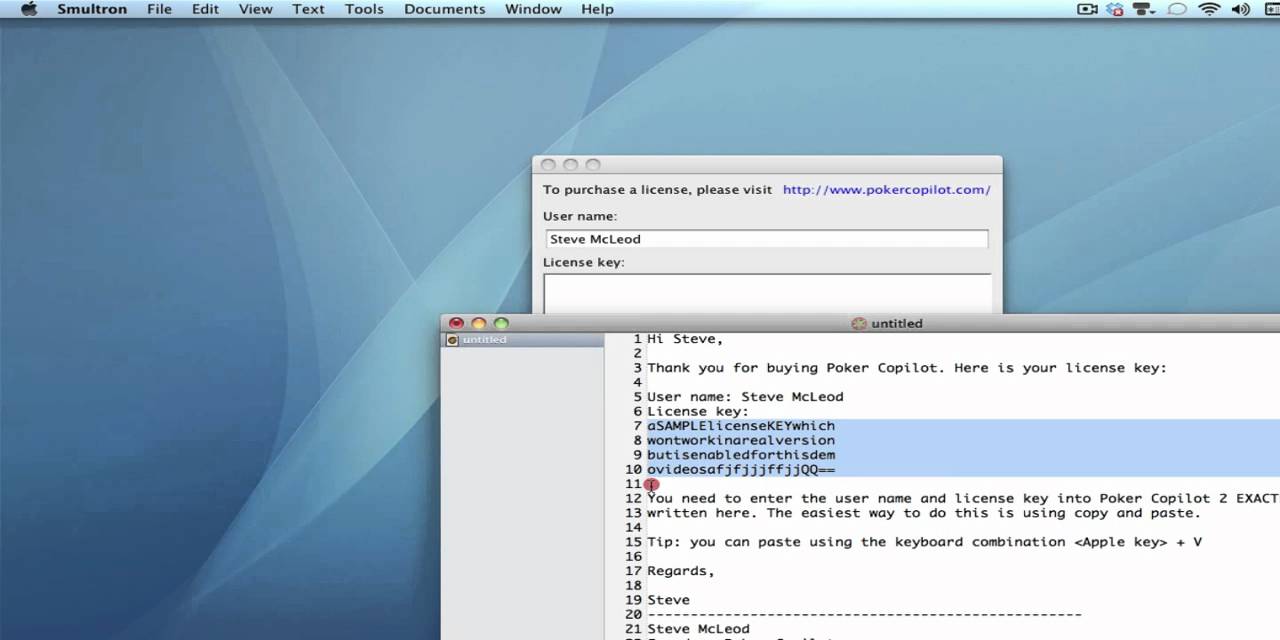Click into the License key text area
This screenshot has width=1280, height=640.
coord(767,294)
